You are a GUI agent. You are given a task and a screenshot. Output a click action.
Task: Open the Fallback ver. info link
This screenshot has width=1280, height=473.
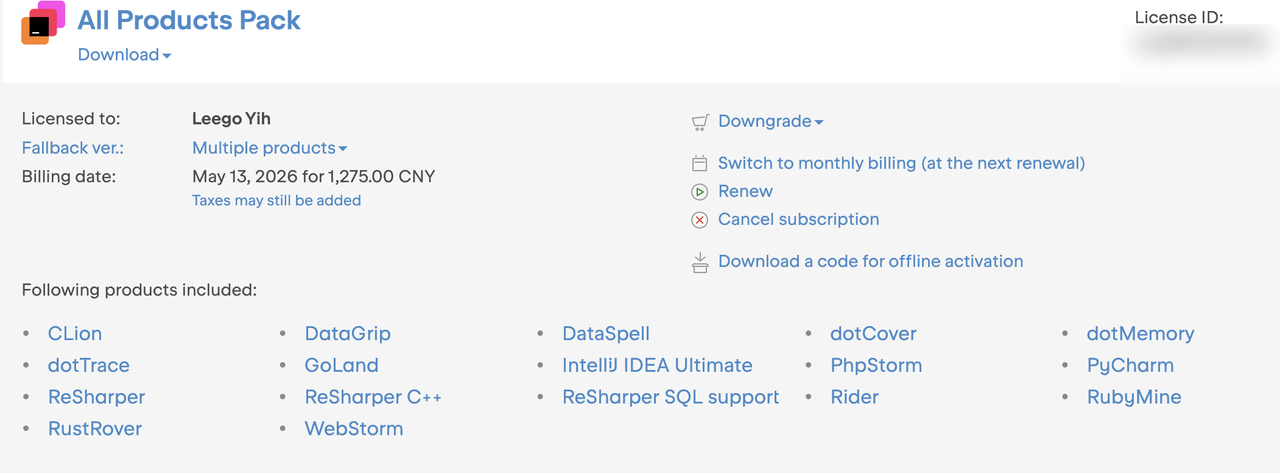point(73,148)
